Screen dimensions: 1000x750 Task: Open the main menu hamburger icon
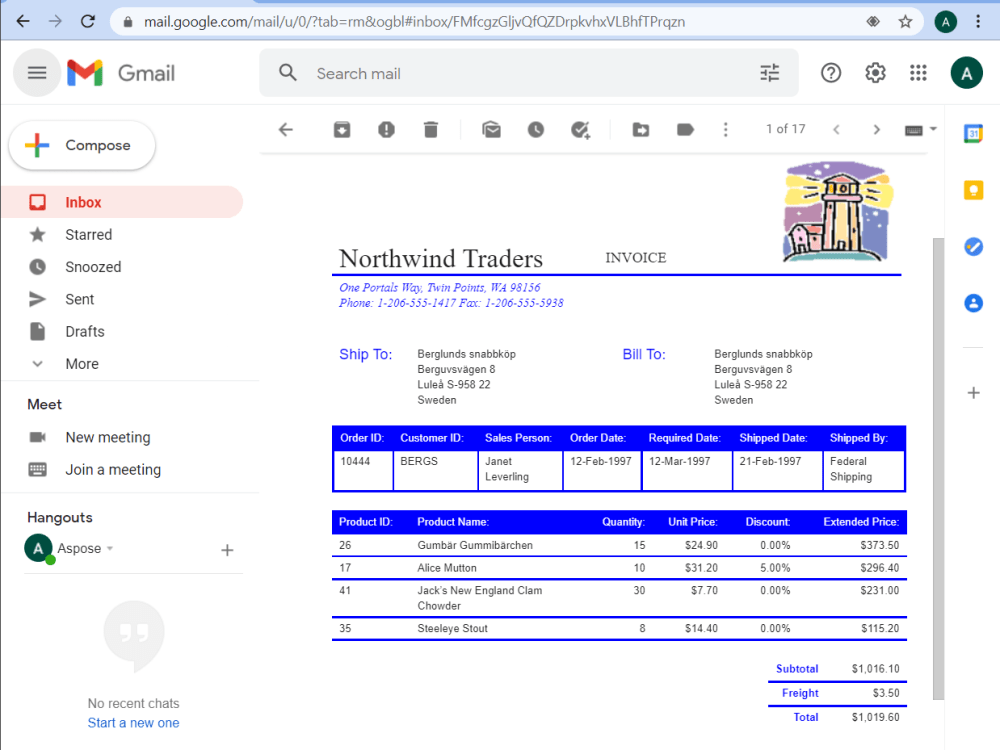tap(37, 73)
